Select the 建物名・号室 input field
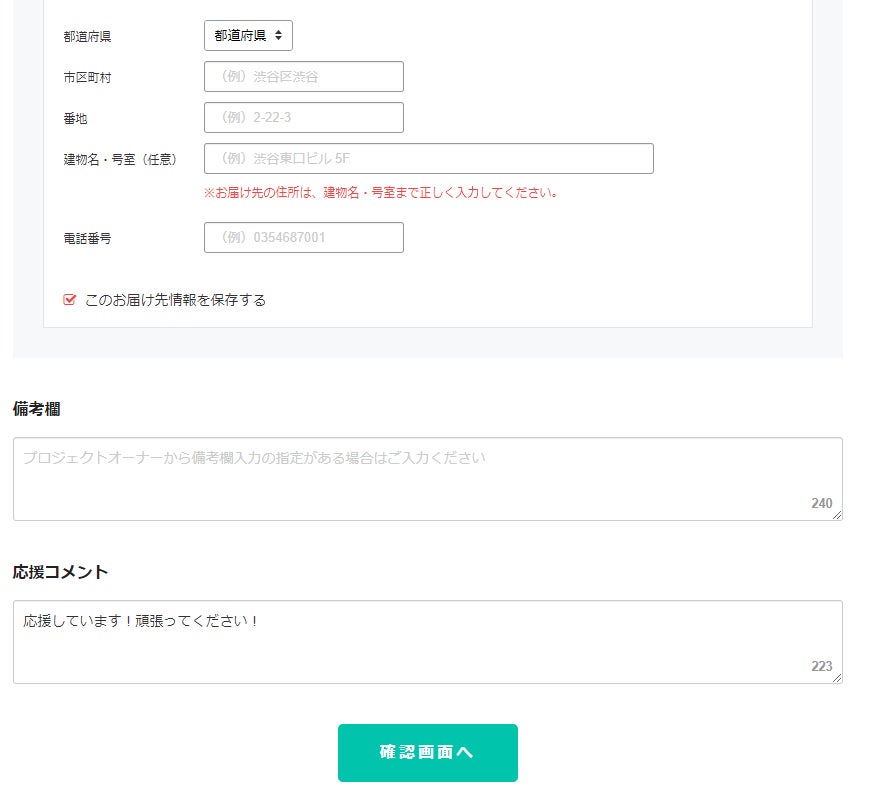888x802 pixels. coord(428,159)
